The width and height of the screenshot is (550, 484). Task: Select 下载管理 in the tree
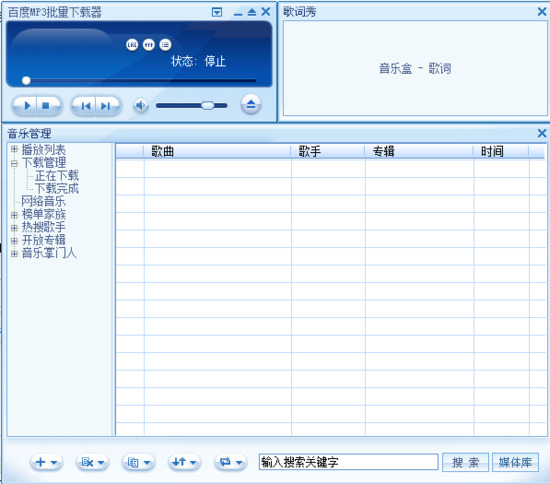pos(43,163)
